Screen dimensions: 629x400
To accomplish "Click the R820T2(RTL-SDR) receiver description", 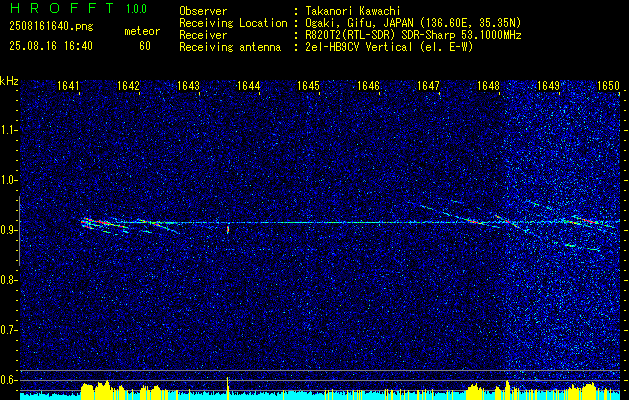I will click(413, 35).
